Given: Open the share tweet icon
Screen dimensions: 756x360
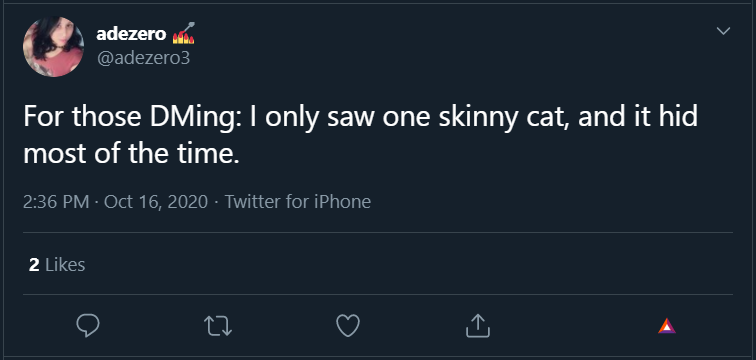Looking at the screenshot, I should click(x=478, y=326).
